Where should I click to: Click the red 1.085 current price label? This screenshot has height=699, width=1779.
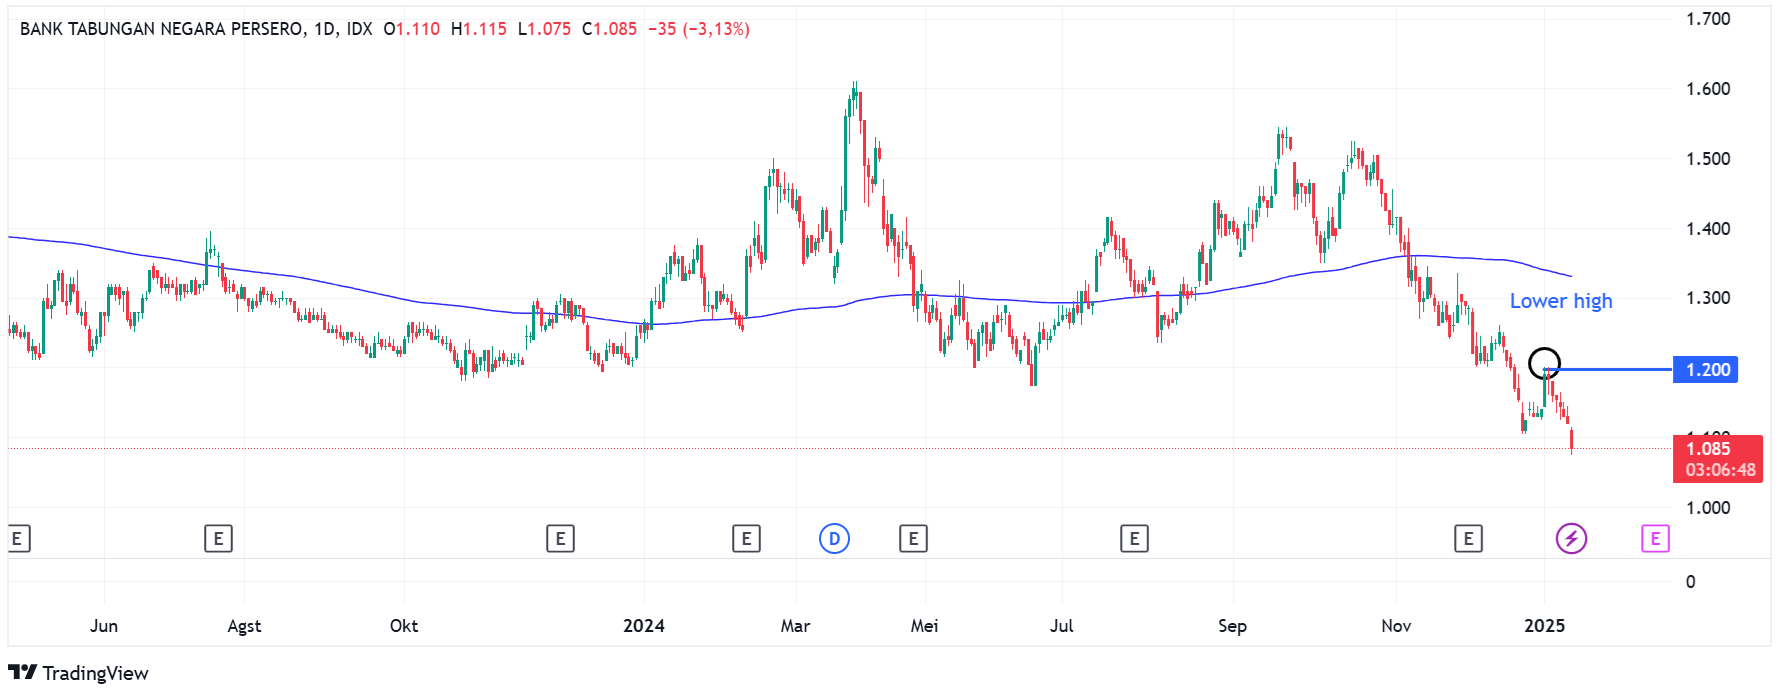1708,449
